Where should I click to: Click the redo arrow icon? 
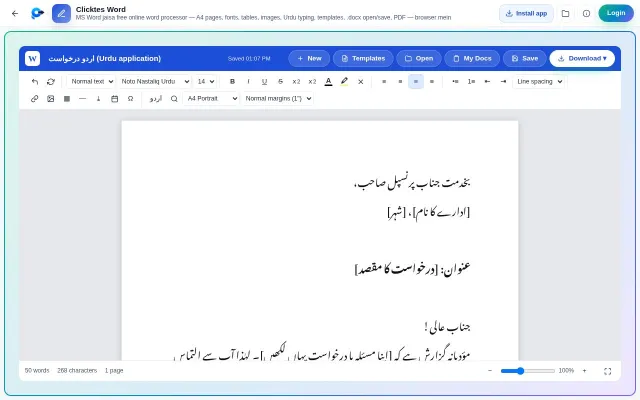coord(51,82)
